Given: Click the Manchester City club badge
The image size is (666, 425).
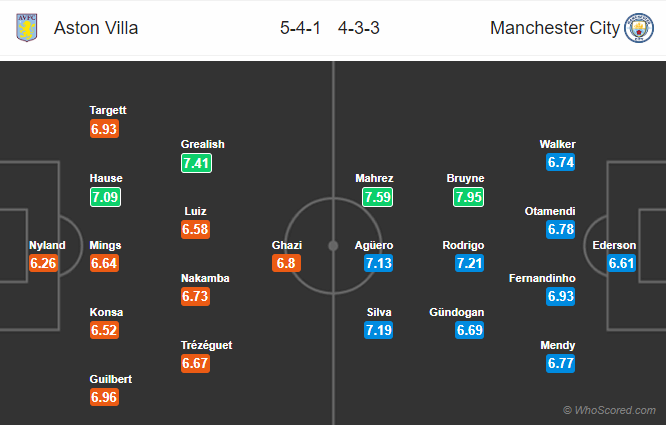Looking at the screenshot, I should point(639,28).
